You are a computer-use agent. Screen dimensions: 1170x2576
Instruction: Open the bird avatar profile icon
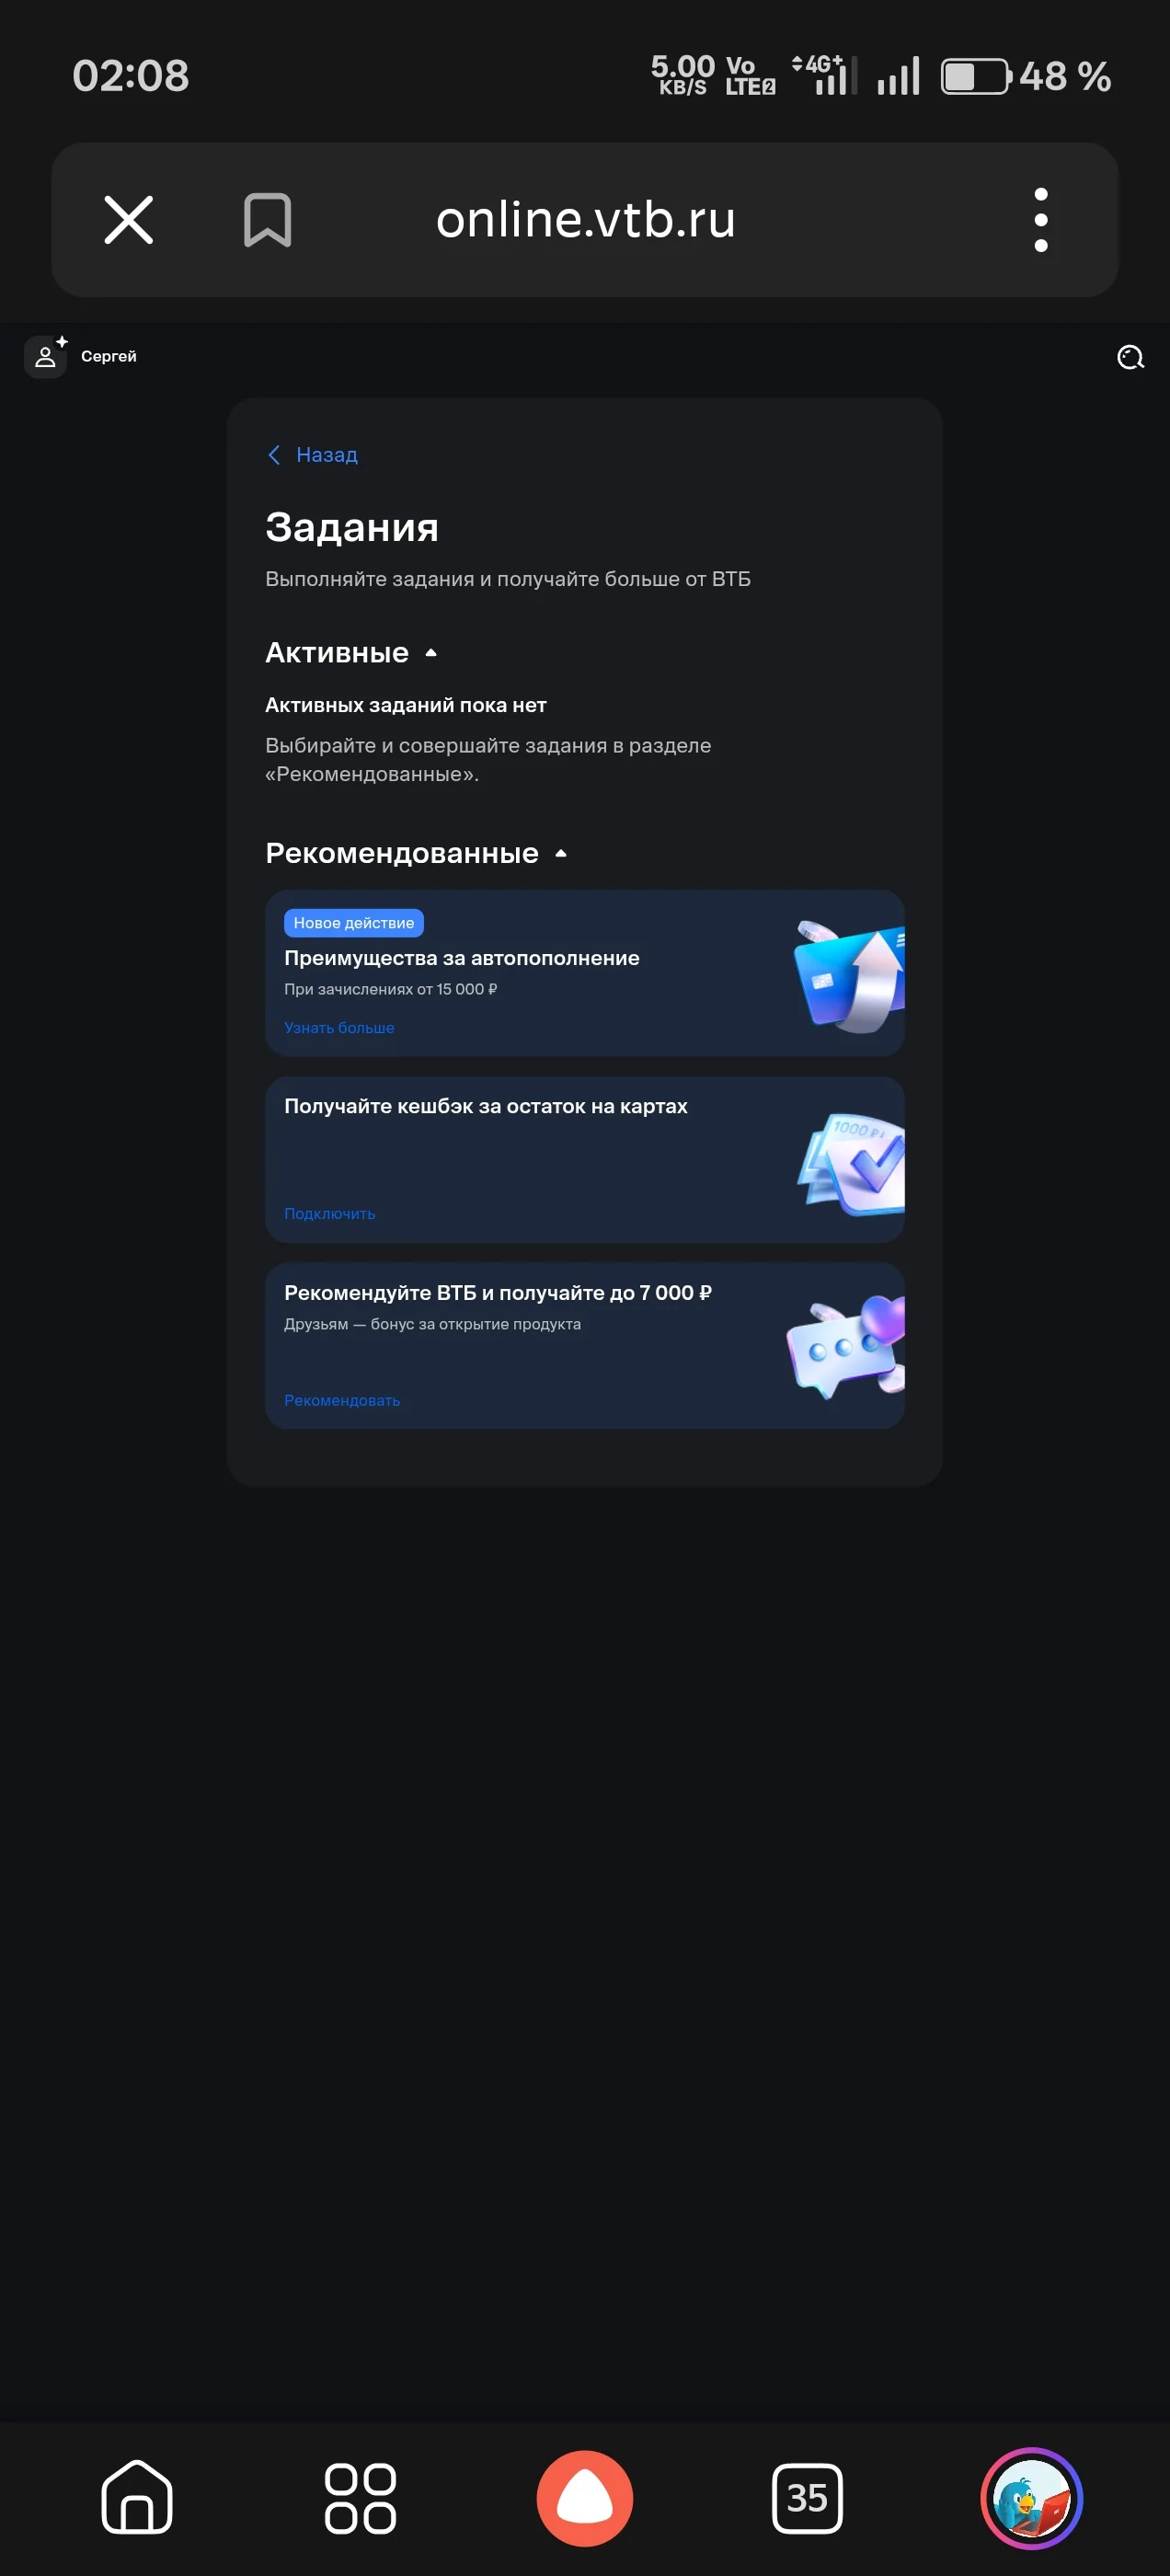[x=1031, y=2498]
